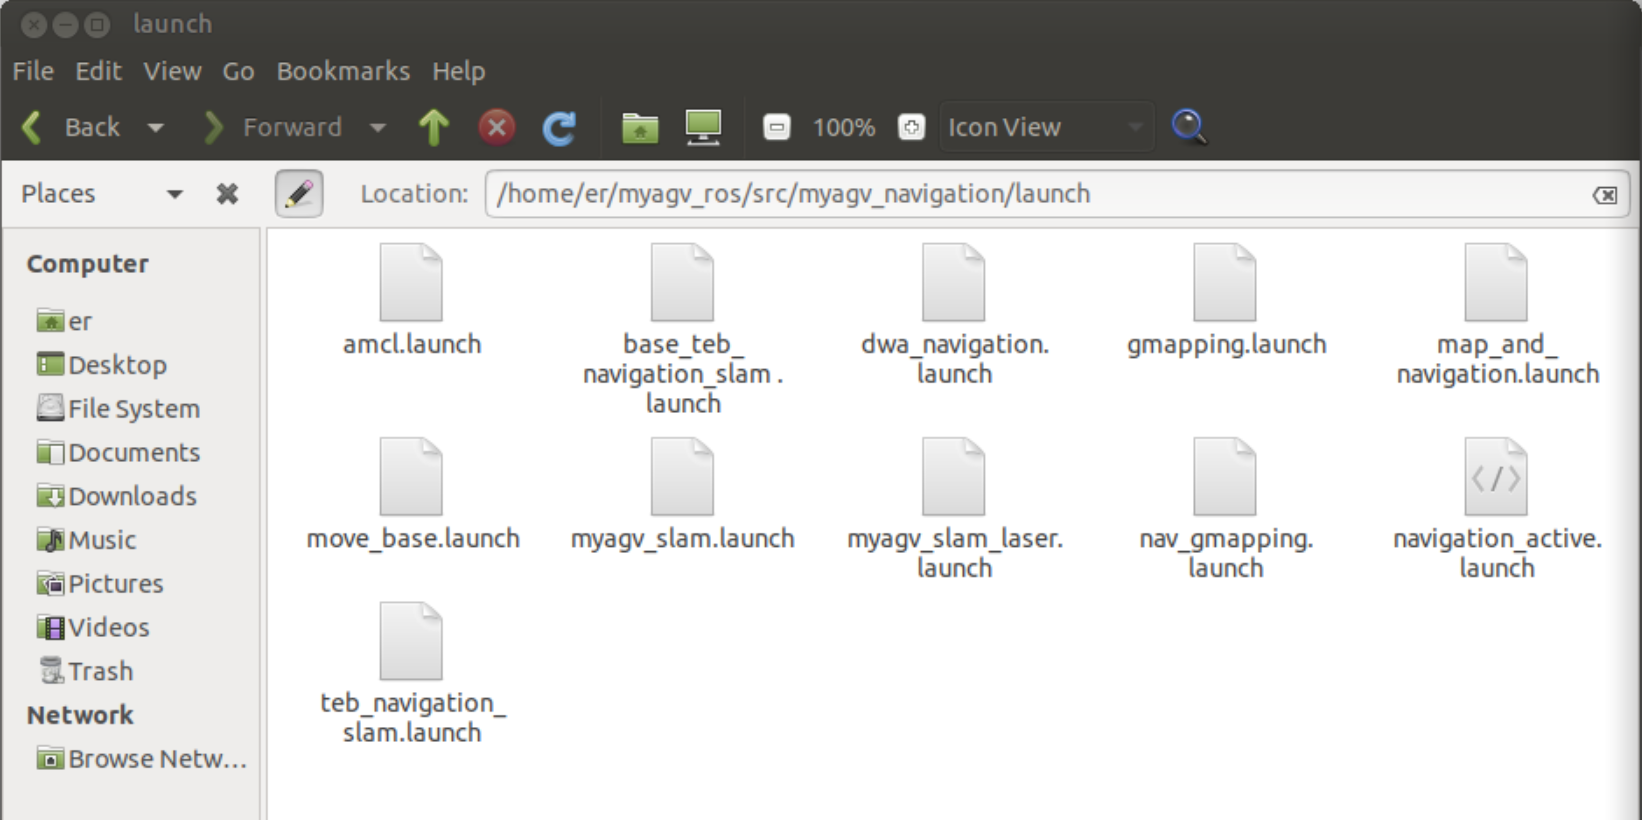Open Pictures in the sidebar
The height and width of the screenshot is (820, 1642).
coord(100,583)
